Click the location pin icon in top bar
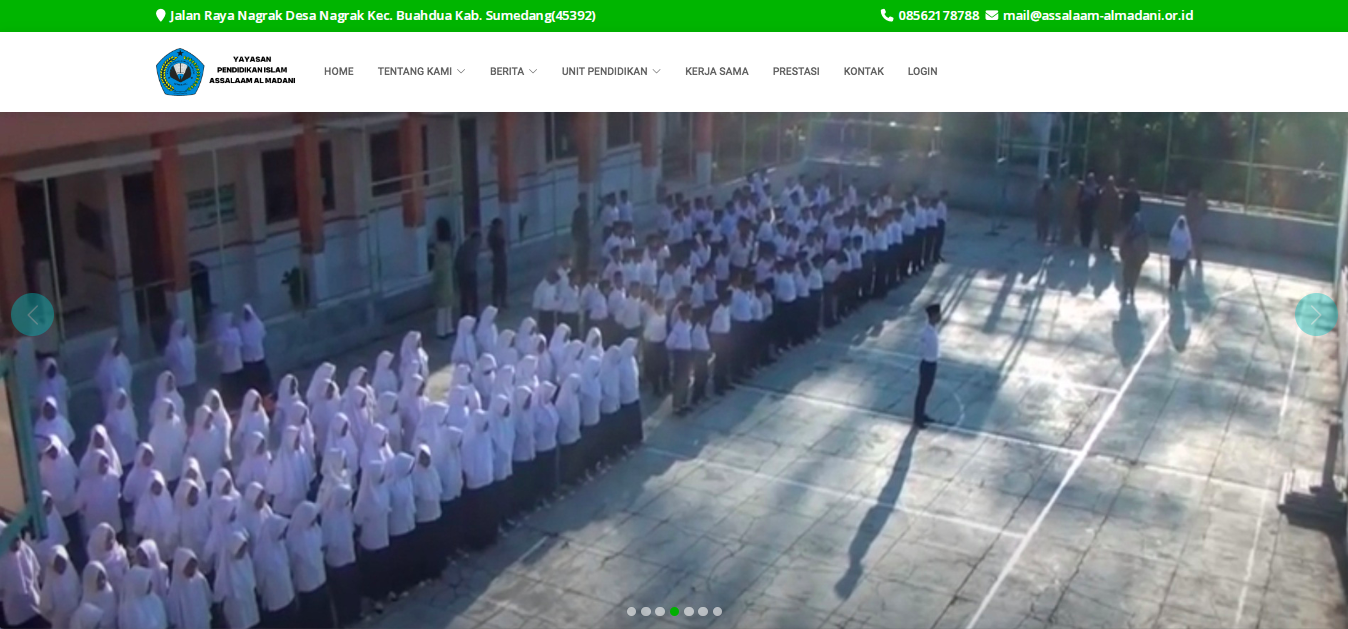Viewport: 1348px width, 629px height. (x=160, y=16)
